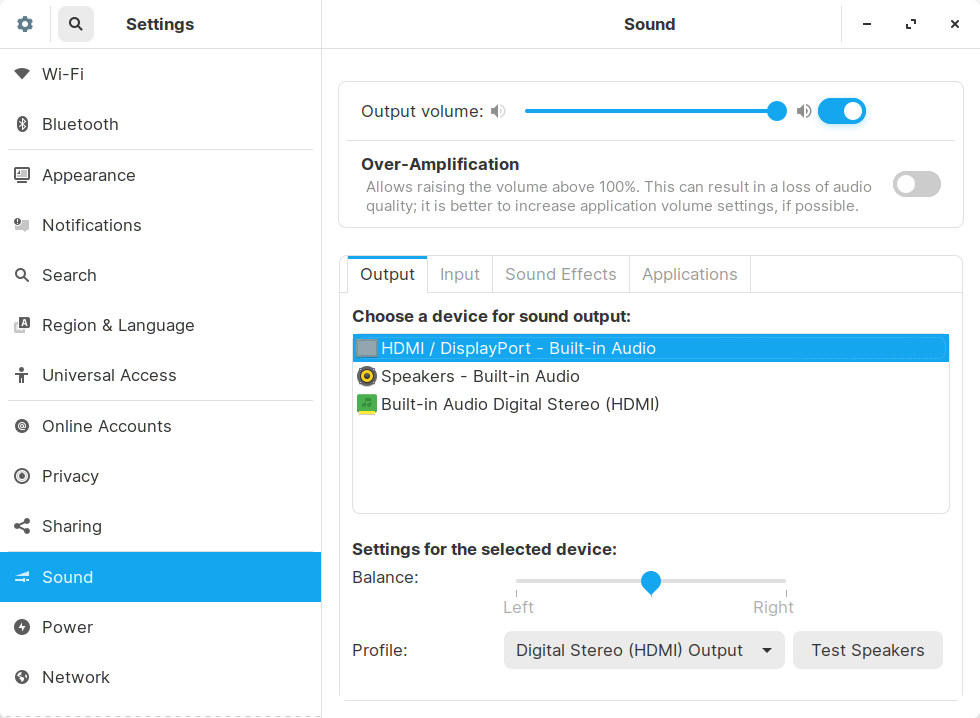Click the high volume speaker icon
Screen dimensions: 980x718
[x=804, y=111]
